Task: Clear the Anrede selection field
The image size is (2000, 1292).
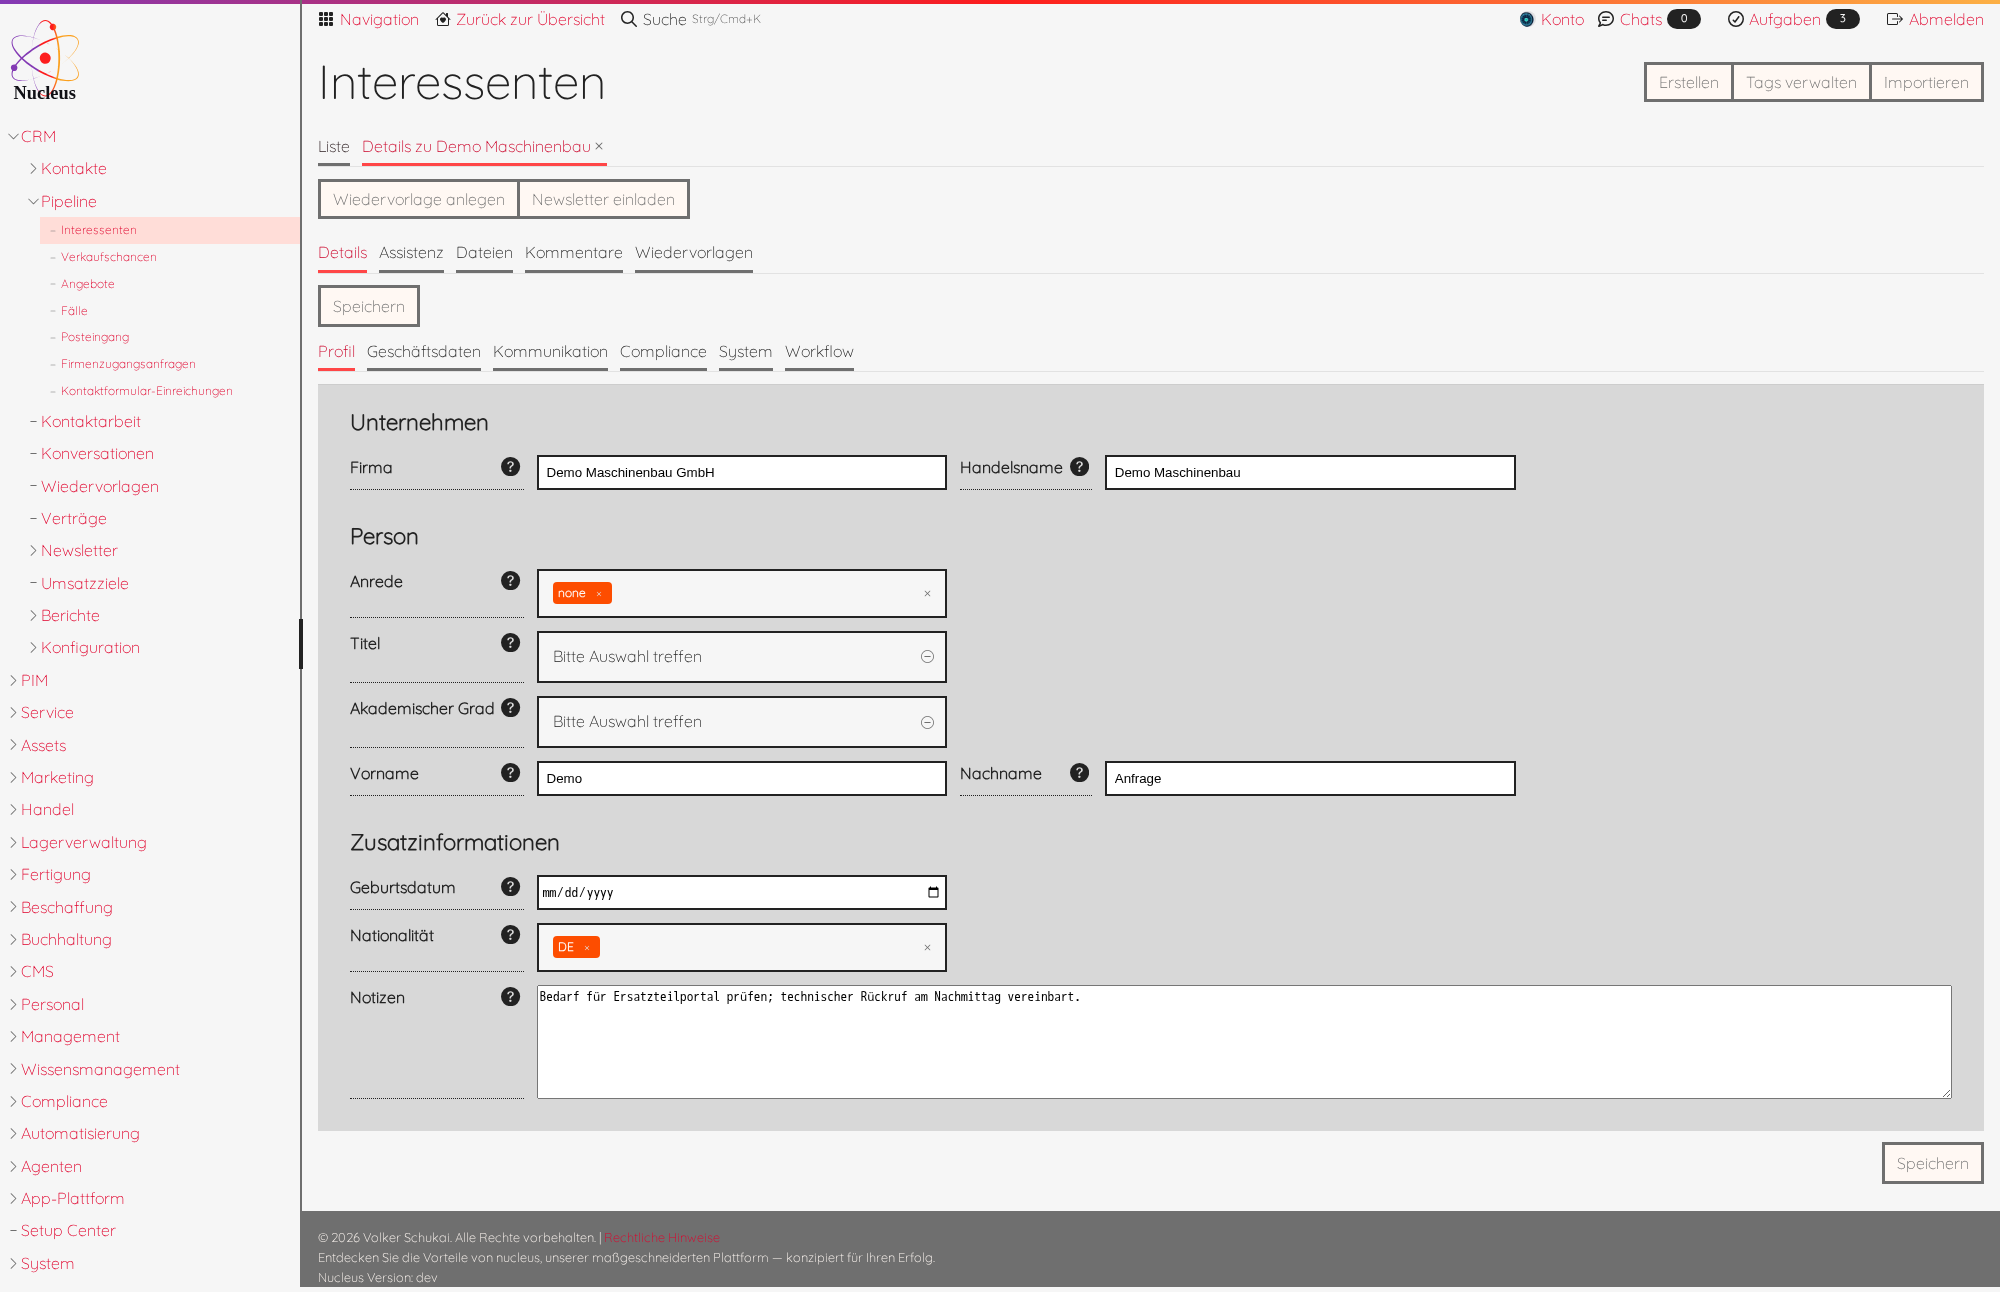Action: click(927, 594)
